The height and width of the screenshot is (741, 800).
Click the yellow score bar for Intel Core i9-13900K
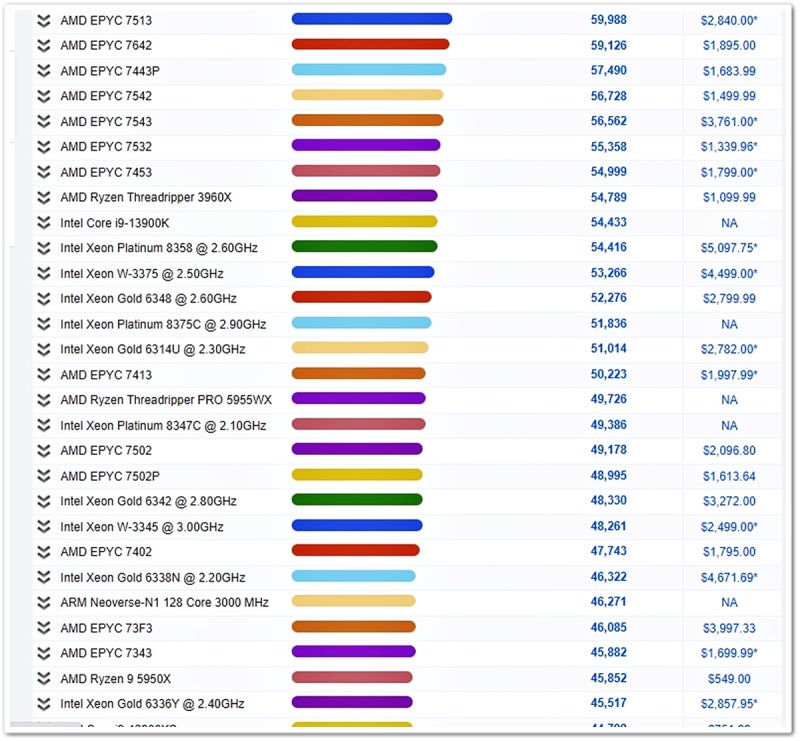click(x=364, y=221)
